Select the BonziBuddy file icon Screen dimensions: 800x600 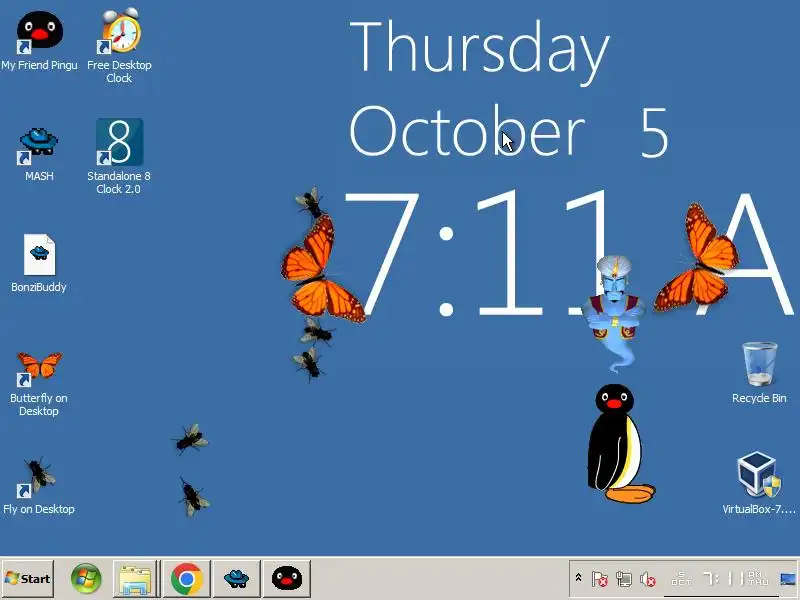(39, 263)
